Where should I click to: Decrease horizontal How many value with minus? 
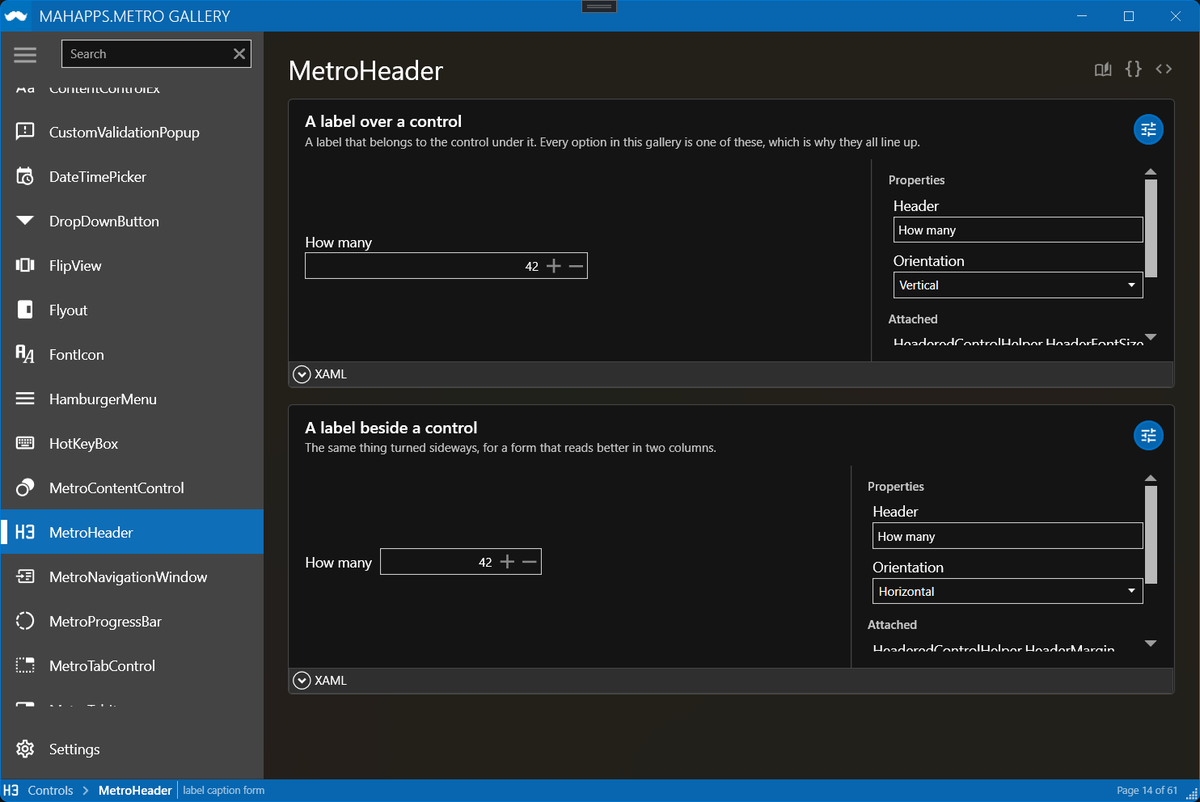pos(530,562)
